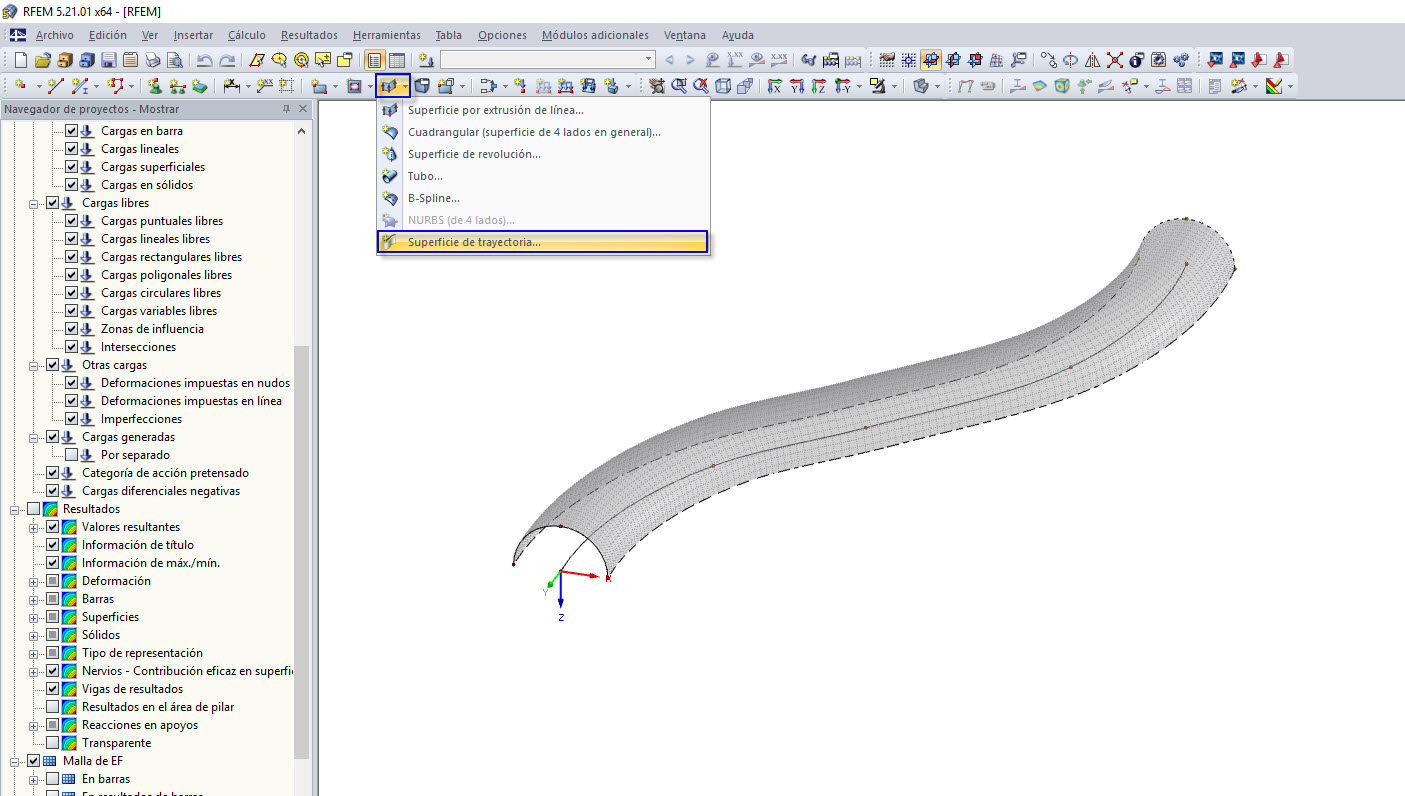Toggle Zonas de influencia checkbox
Screen dimensions: 1405x796
pos(71,329)
